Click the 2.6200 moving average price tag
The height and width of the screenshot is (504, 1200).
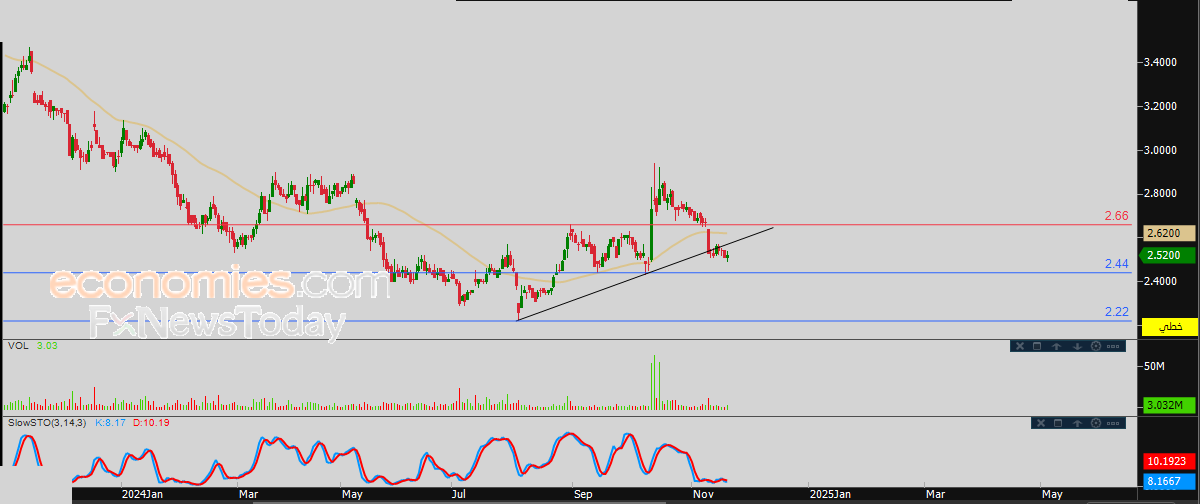tap(1169, 233)
